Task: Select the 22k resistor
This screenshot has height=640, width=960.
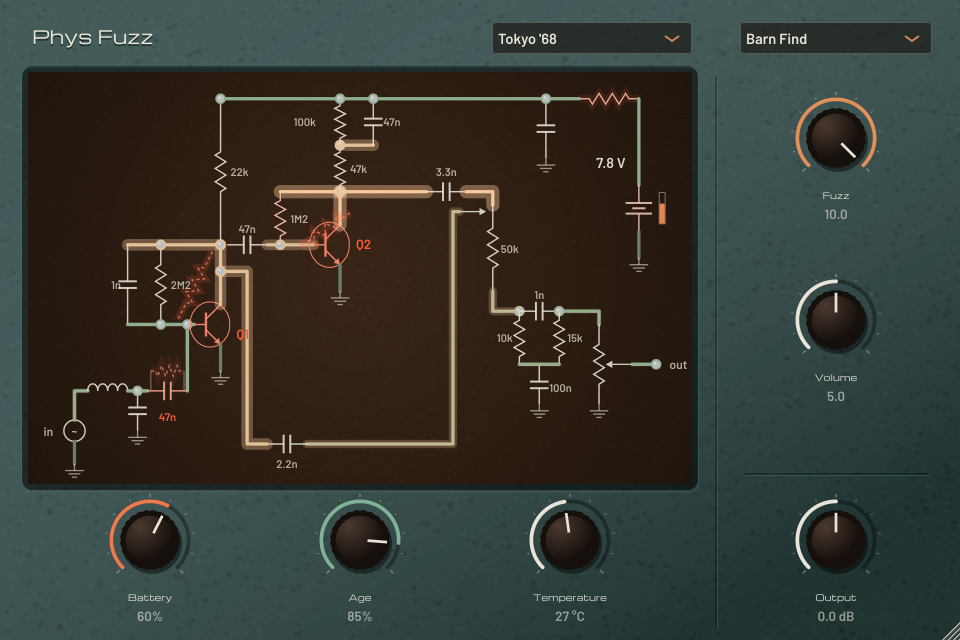Action: coord(220,172)
